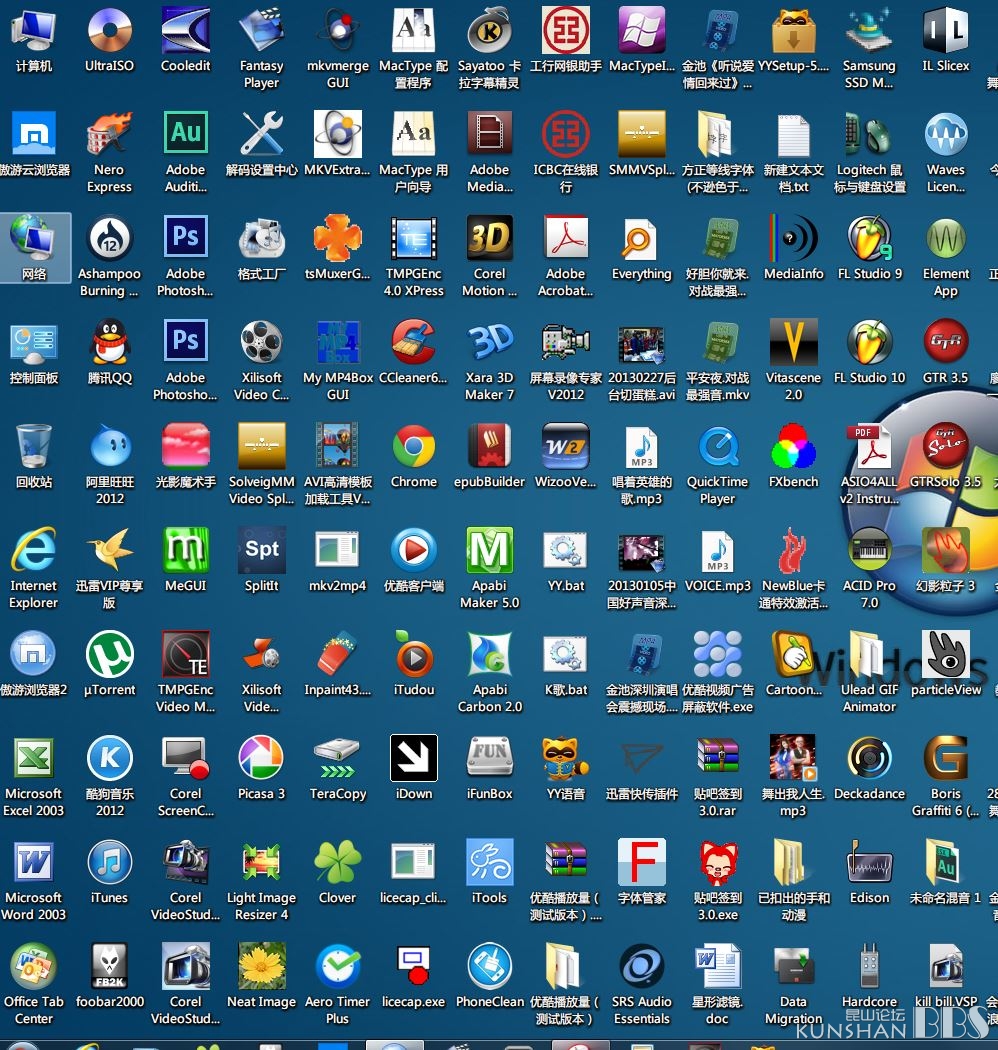Open the YY.bat file
The image size is (998, 1050).
[566, 550]
